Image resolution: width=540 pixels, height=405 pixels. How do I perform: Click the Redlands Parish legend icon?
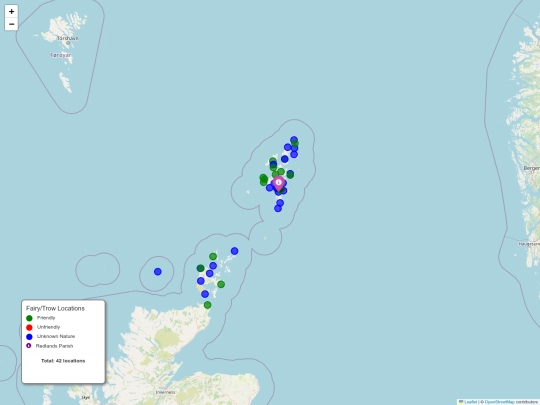coord(29,346)
